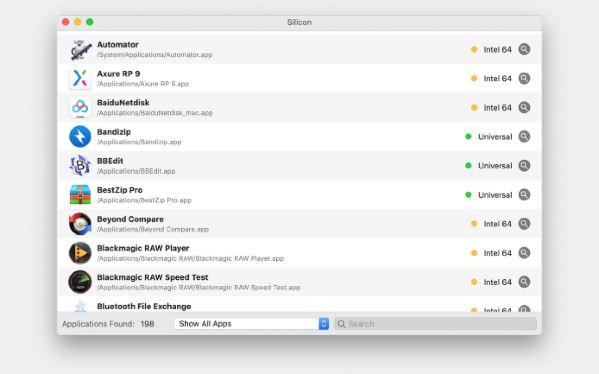Select the Blackmagic RAW Player app name
The image size is (599, 374).
[143, 248]
